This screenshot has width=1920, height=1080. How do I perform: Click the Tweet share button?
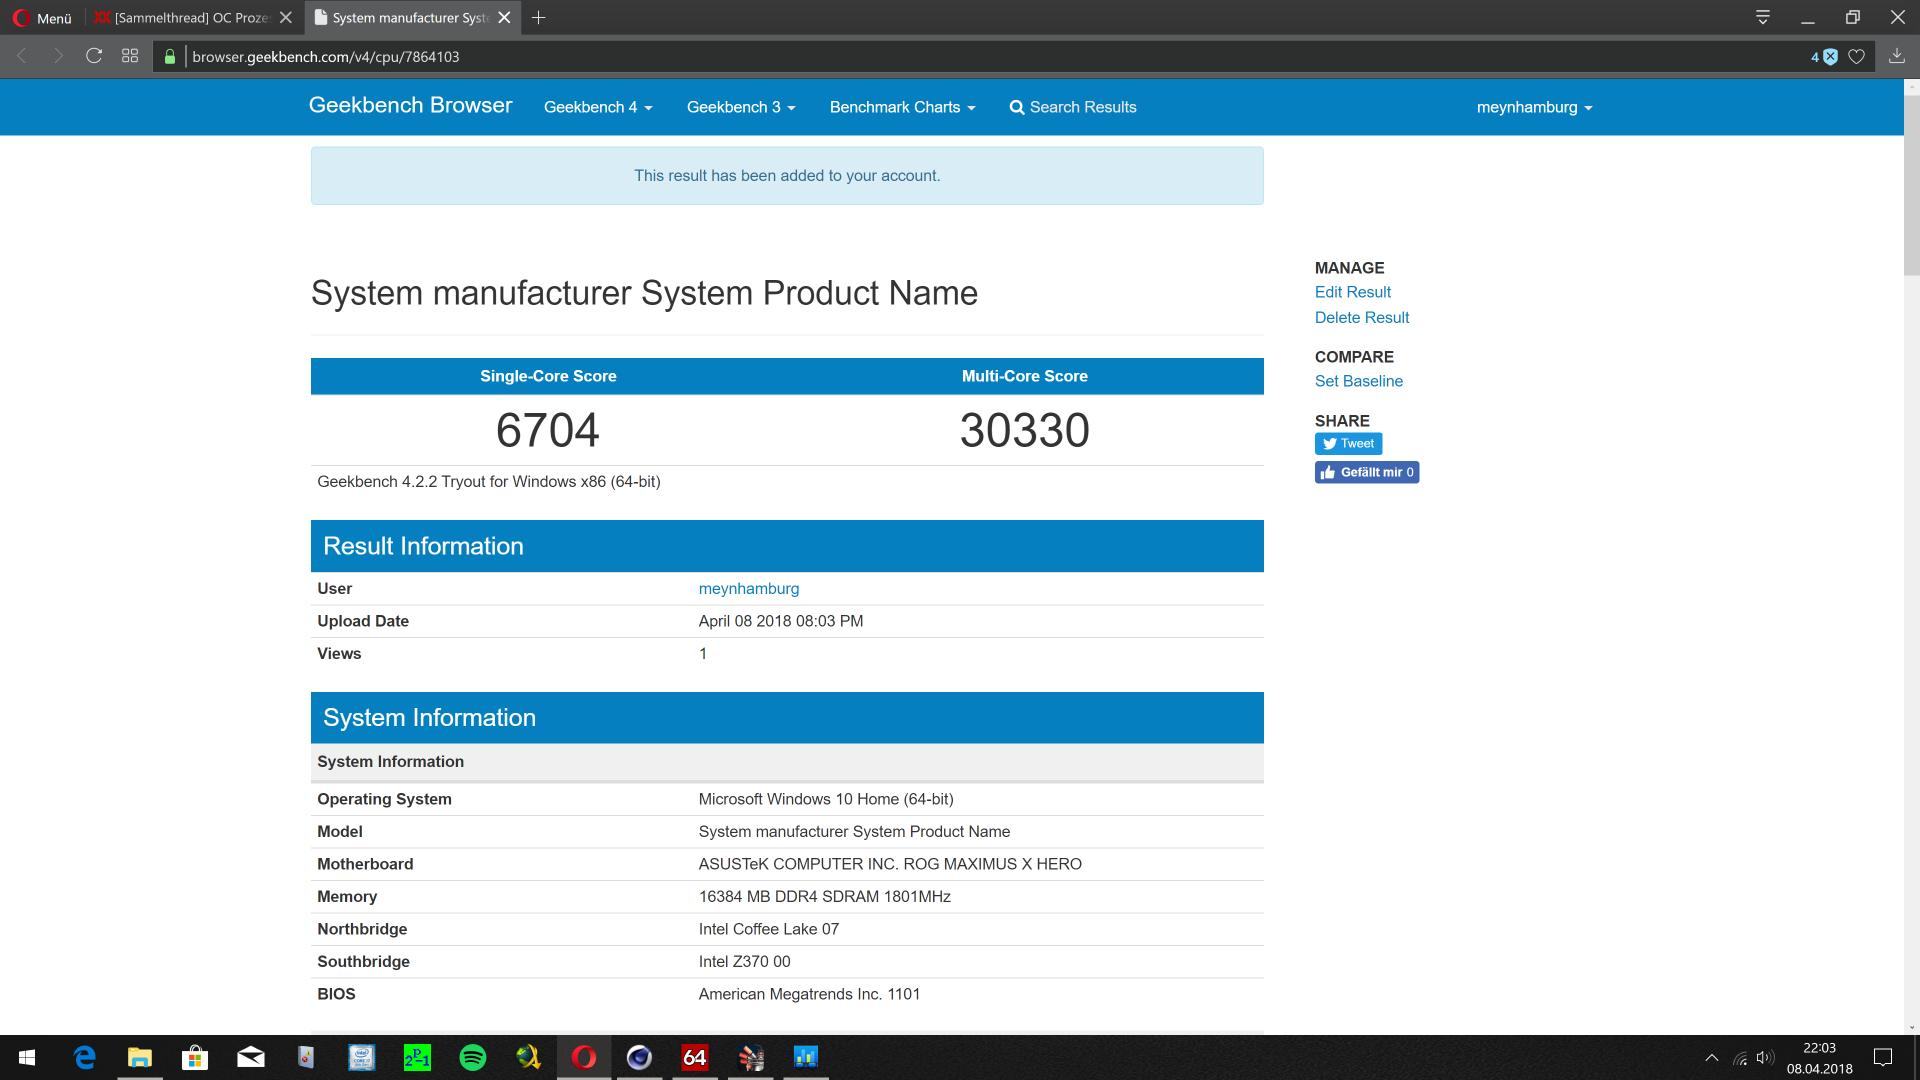coord(1347,444)
